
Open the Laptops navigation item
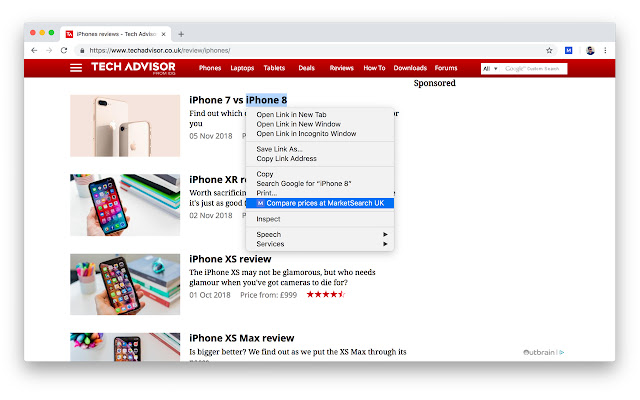click(242, 68)
